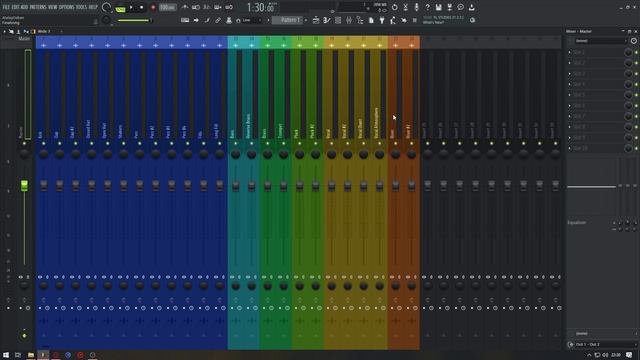Screen dimensions: 640x360
Task: Click the stamp icon in the toolbar
Action: pyautogui.click(x=229, y=20)
